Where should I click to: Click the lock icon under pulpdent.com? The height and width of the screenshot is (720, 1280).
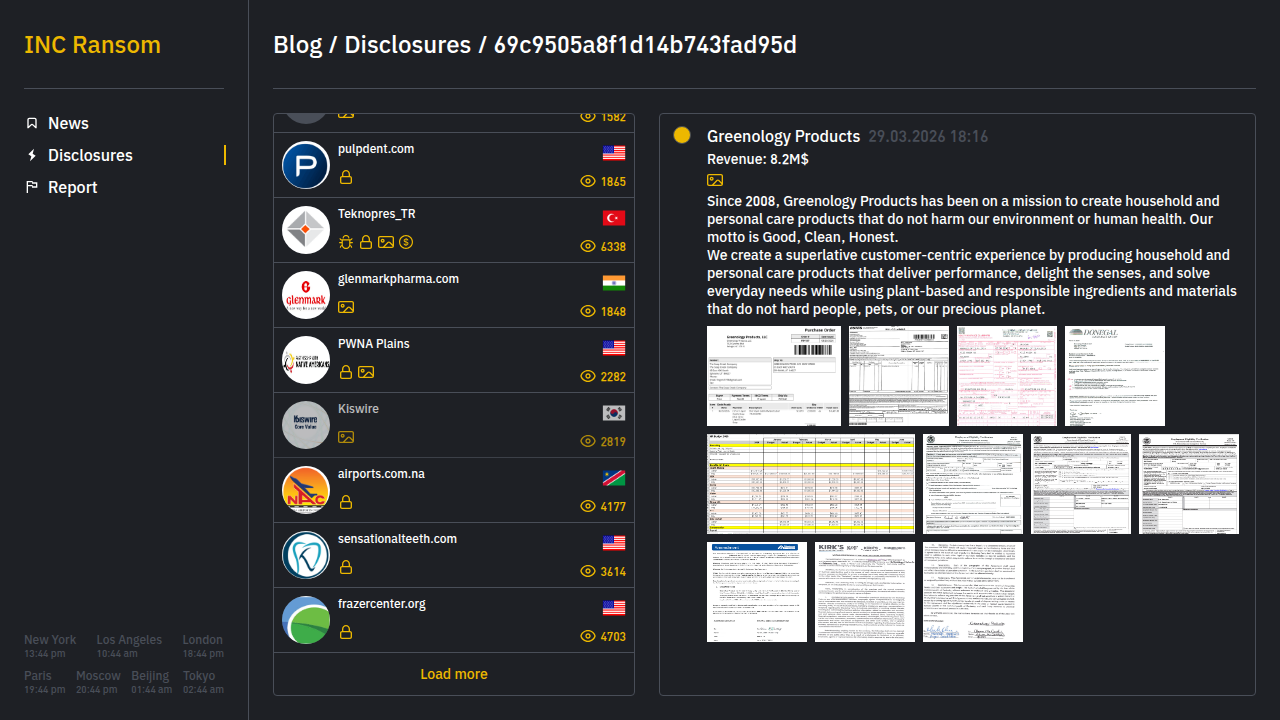click(x=346, y=177)
